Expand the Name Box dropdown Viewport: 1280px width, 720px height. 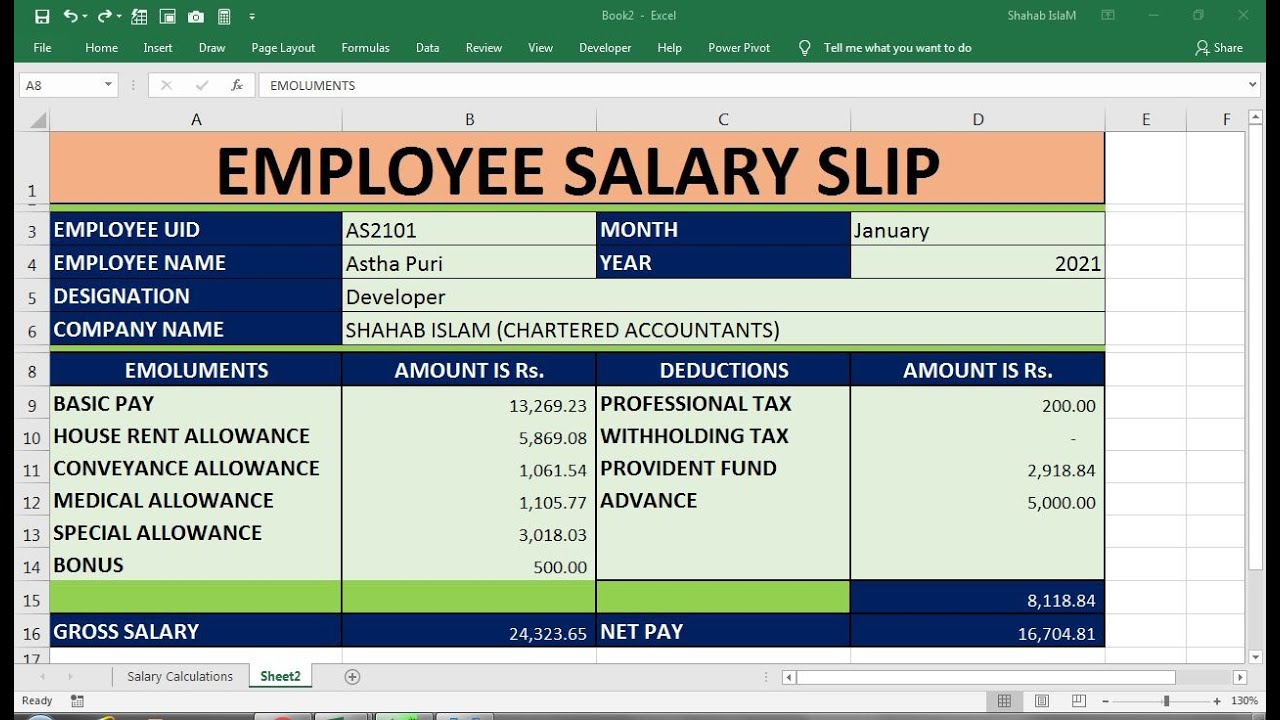coord(108,85)
